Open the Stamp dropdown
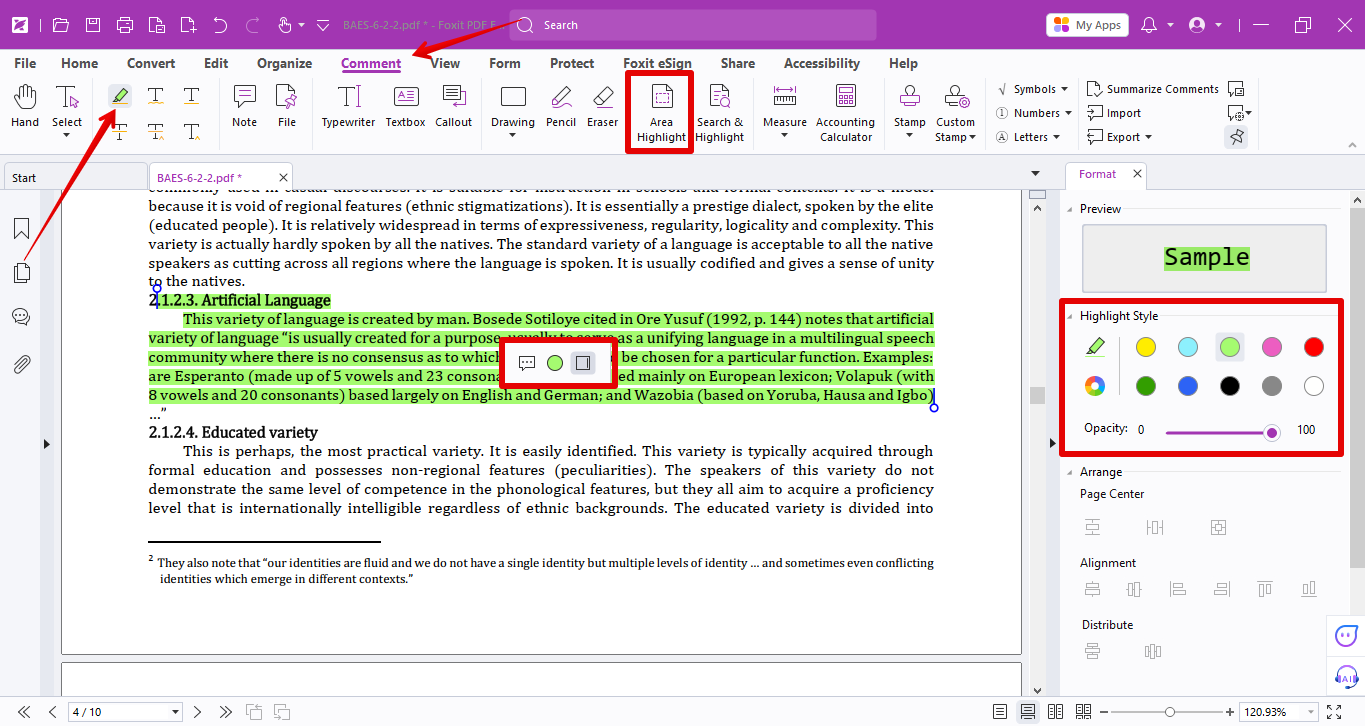This screenshot has height=726, width=1365. coord(909,136)
